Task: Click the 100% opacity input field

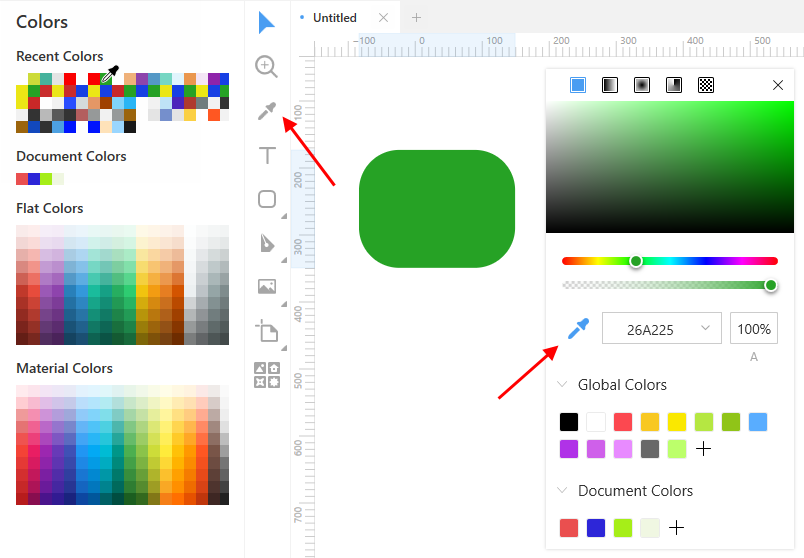Action: tap(754, 328)
